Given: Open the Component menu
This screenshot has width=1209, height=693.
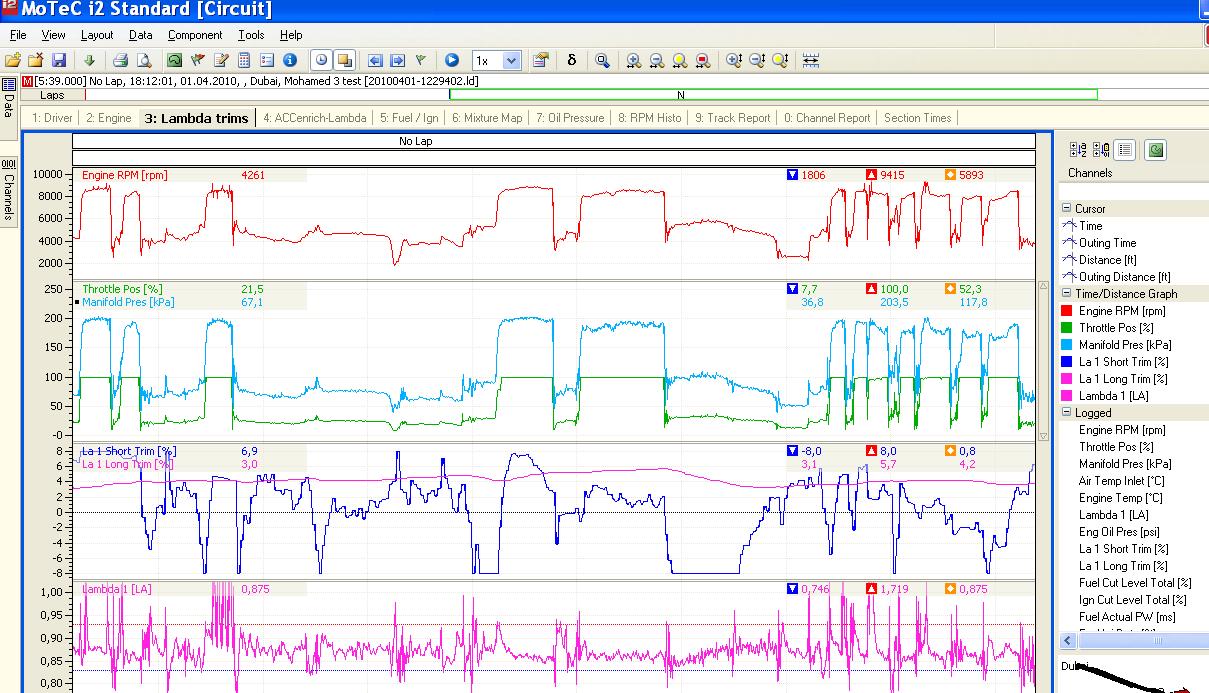Looking at the screenshot, I should (194, 35).
